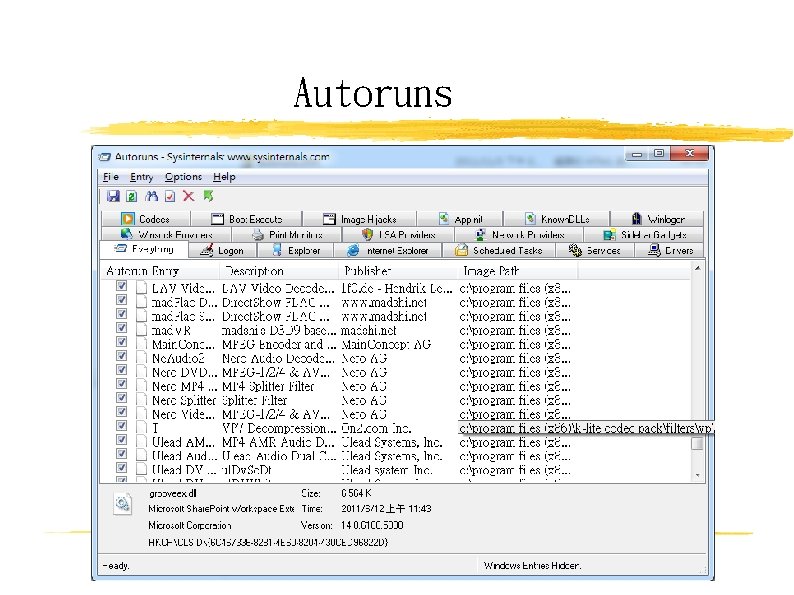Expand the Entry menu

point(141,177)
